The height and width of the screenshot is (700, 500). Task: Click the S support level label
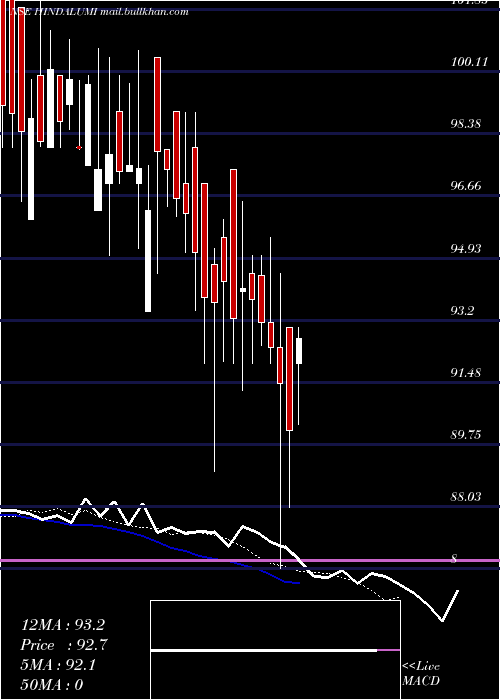click(454, 558)
